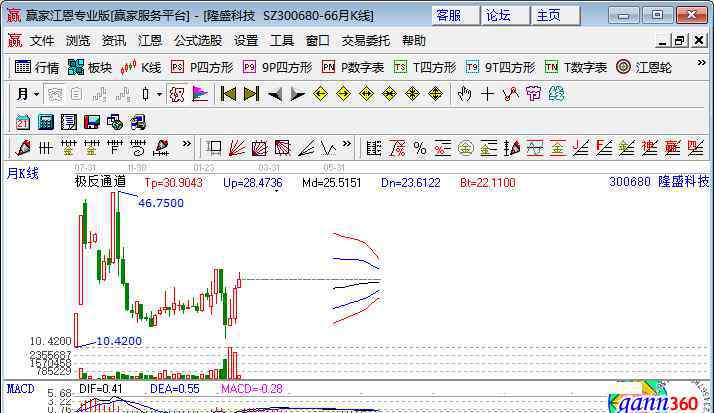This screenshot has height=413, width=714.
Task: Open the calendar date icon
Action: [22, 122]
